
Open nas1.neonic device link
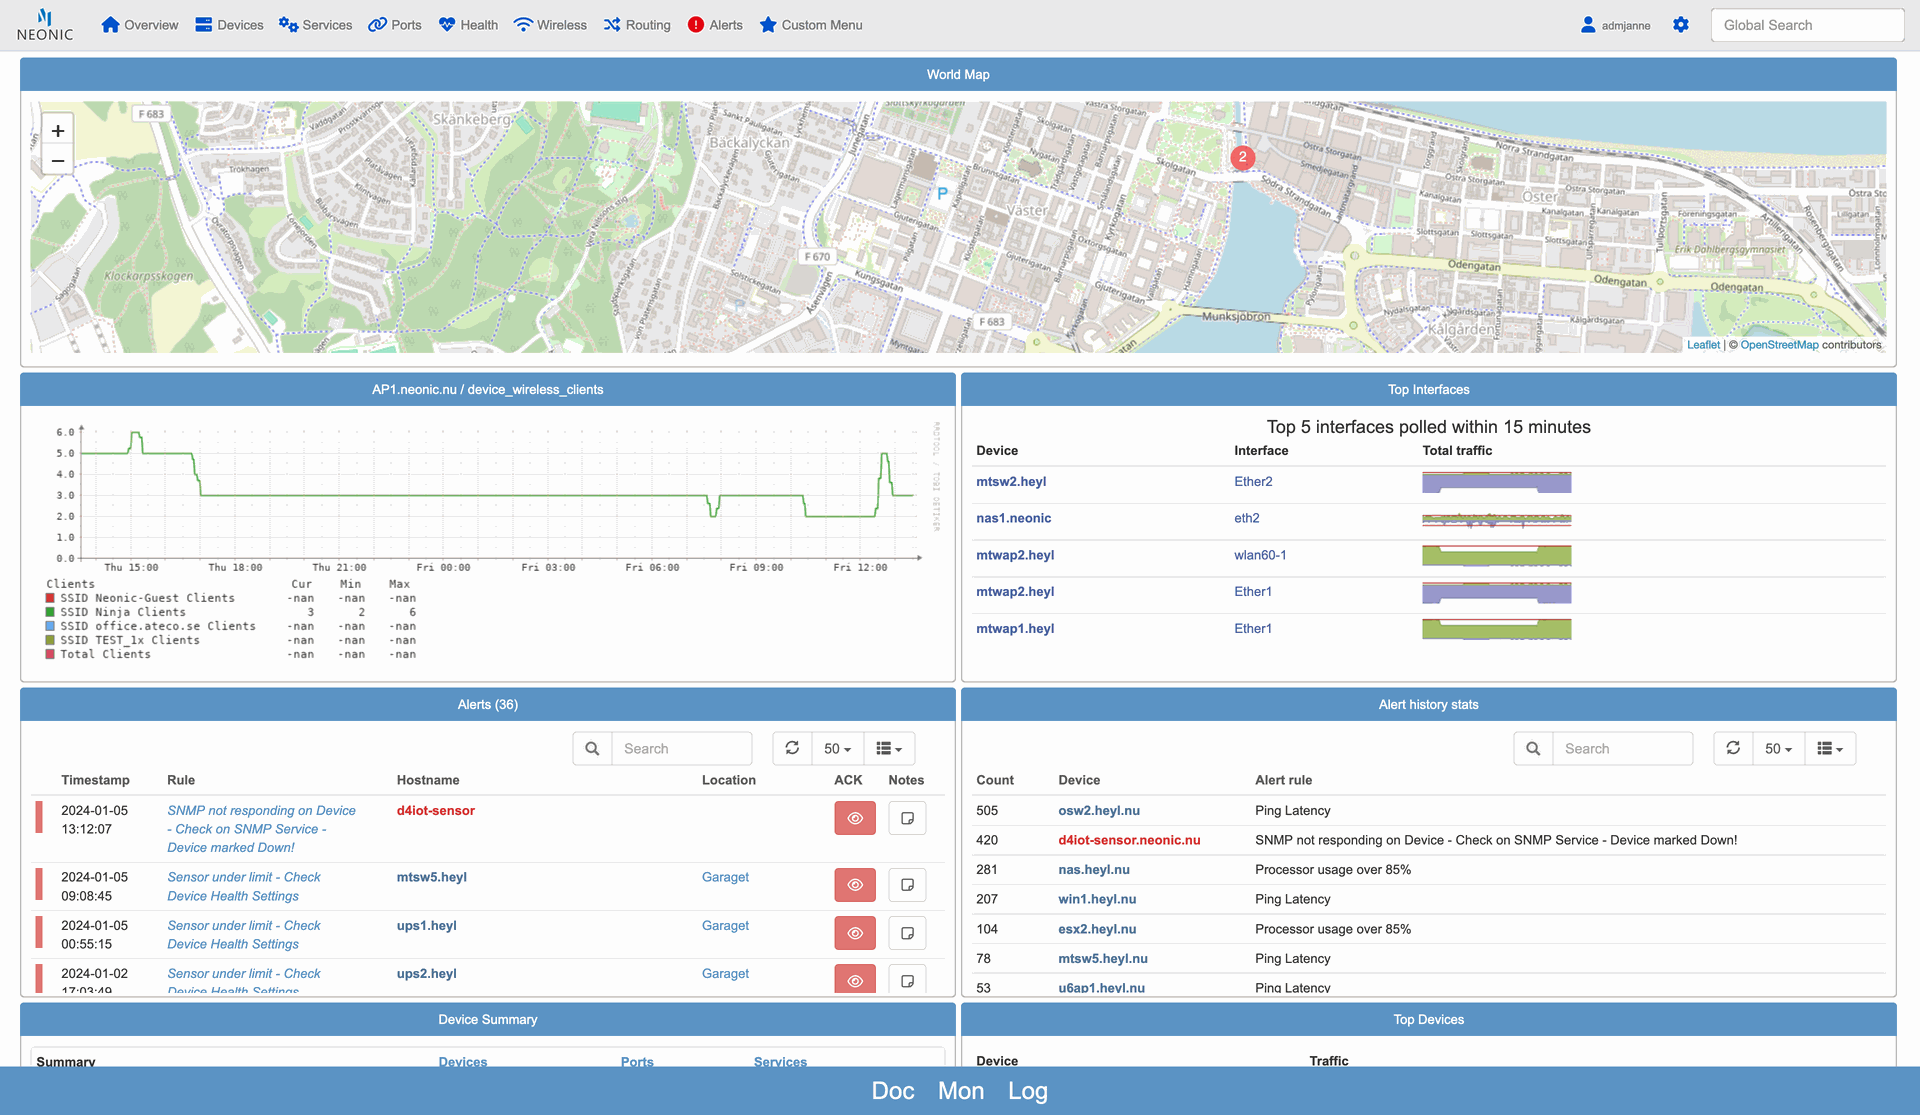pyautogui.click(x=1013, y=519)
